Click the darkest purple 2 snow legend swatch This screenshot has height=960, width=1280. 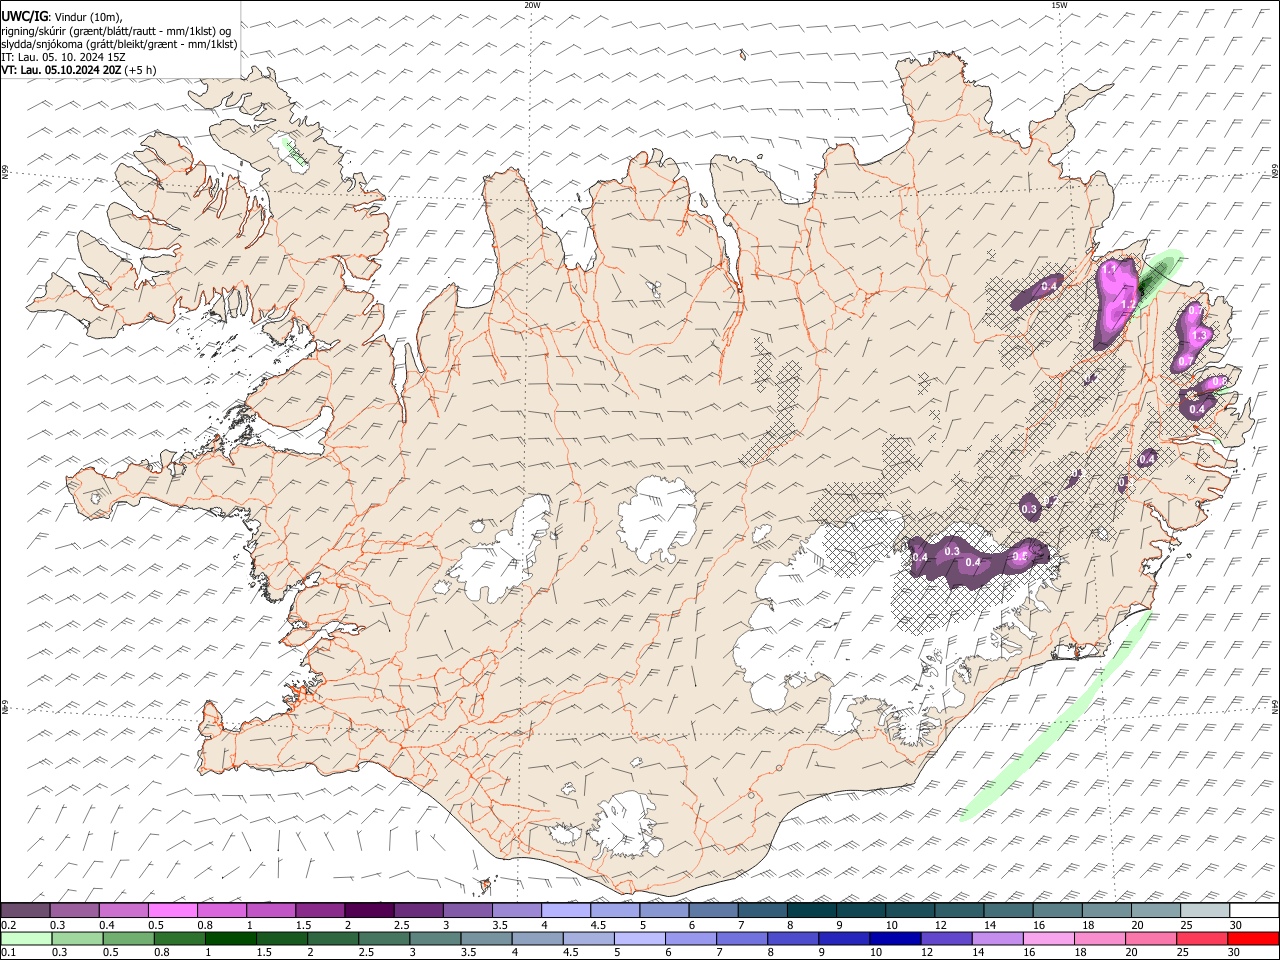click(x=369, y=911)
